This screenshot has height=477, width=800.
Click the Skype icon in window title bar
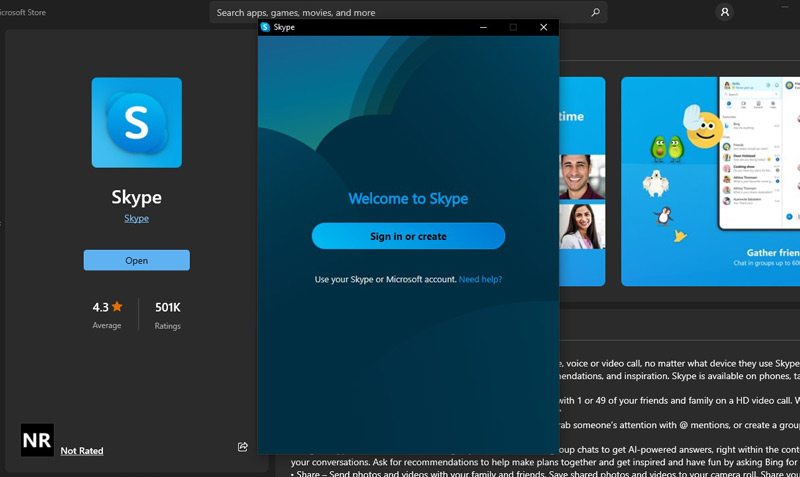(x=265, y=27)
